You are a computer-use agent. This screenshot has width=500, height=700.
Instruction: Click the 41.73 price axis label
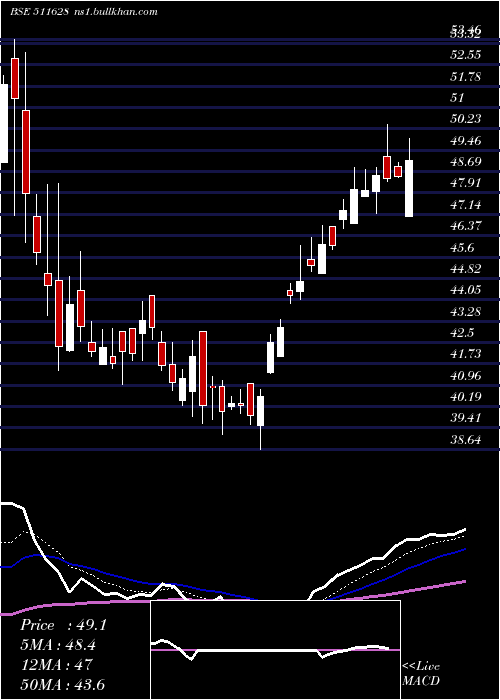click(466, 354)
